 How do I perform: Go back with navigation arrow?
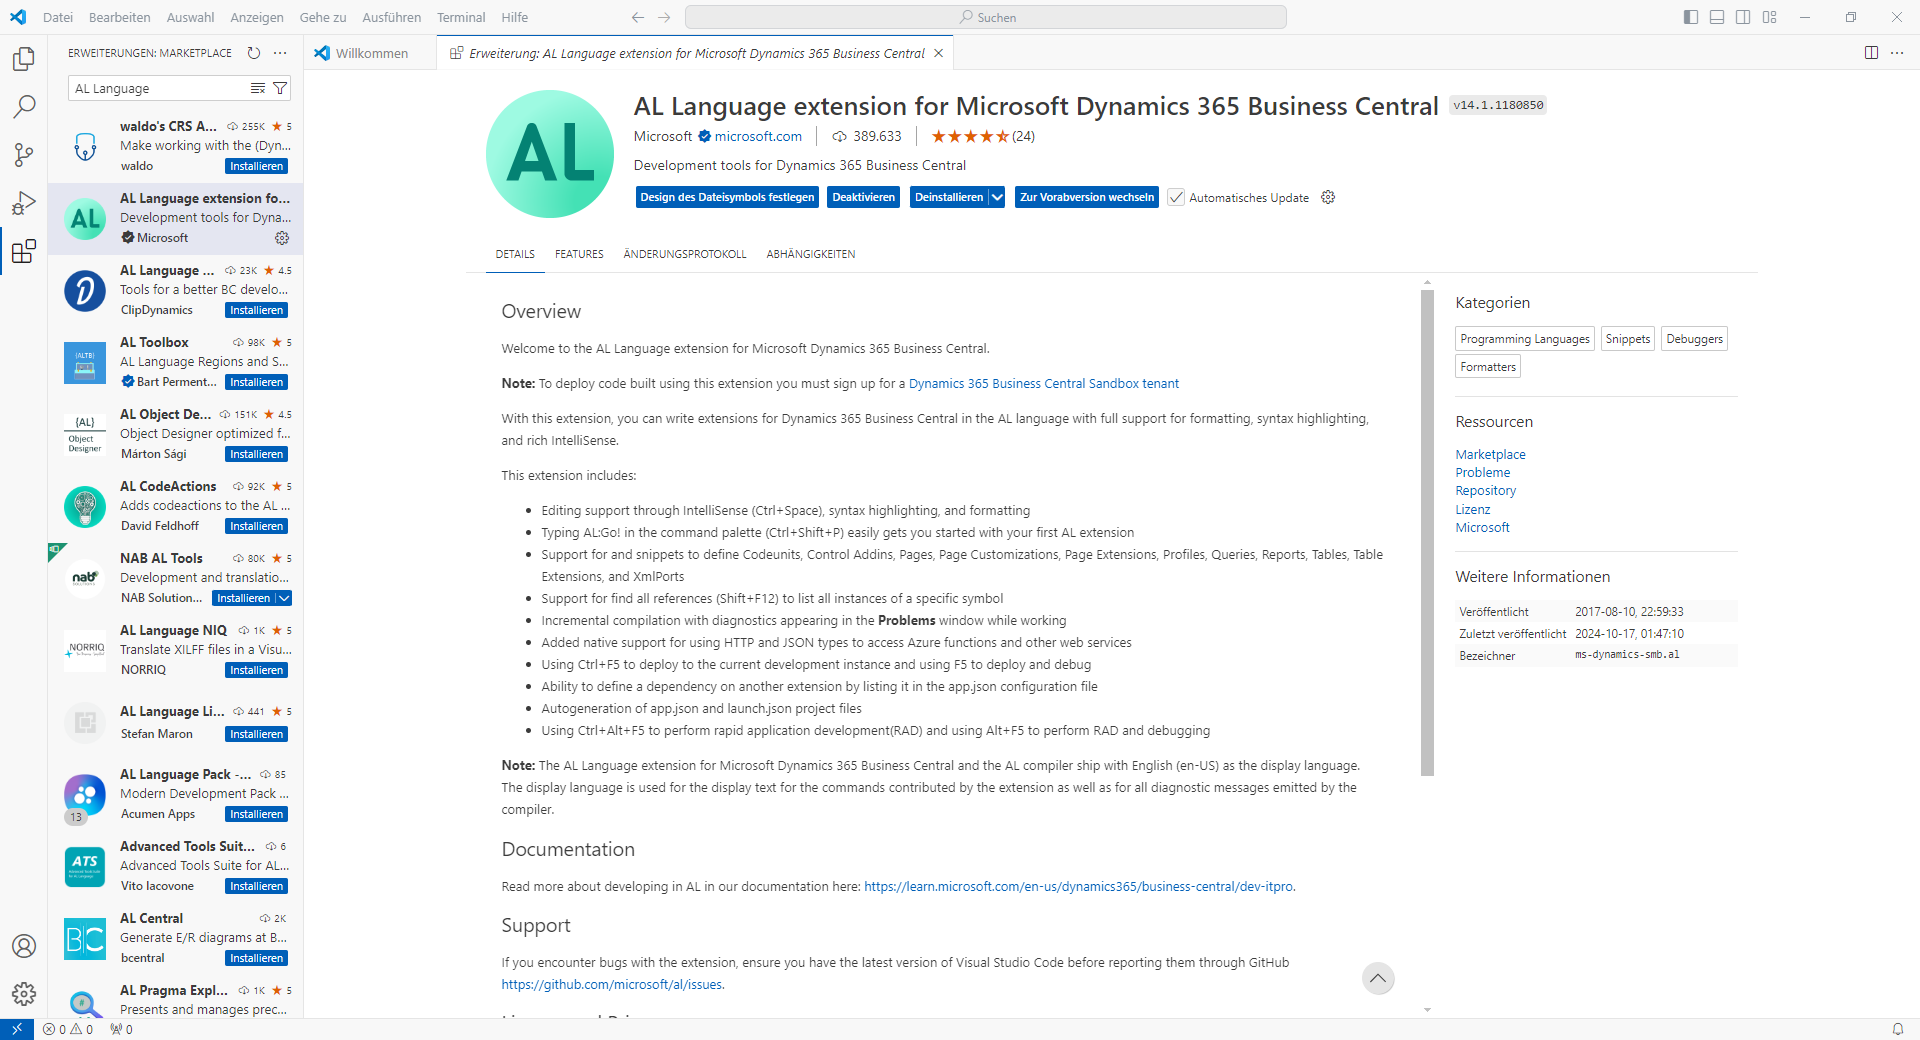(x=638, y=17)
